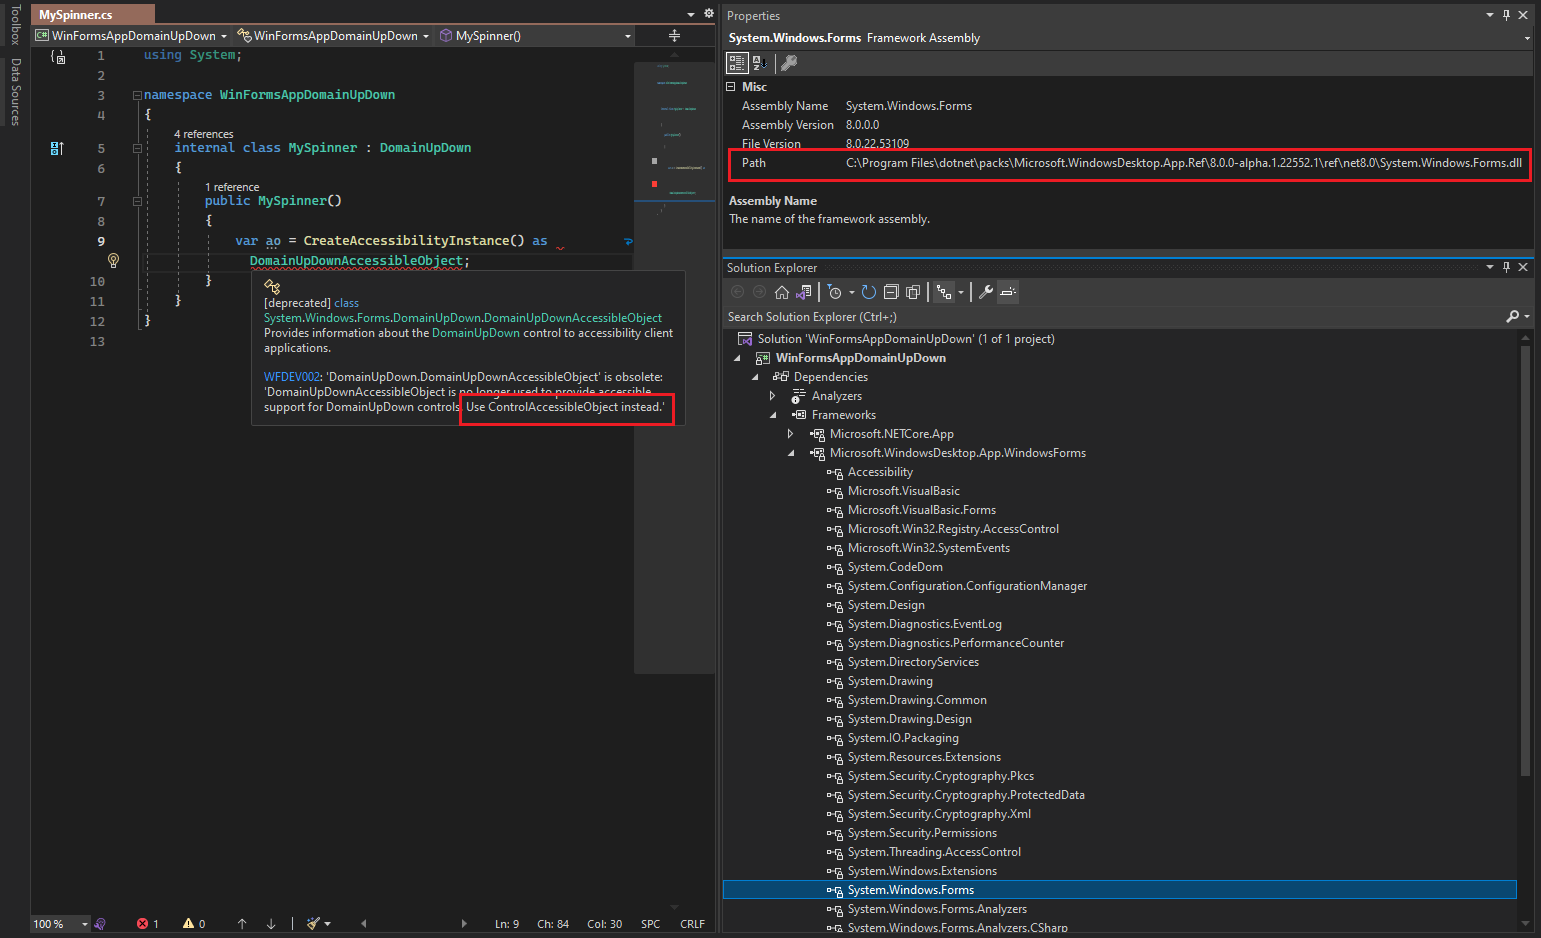Switch between solutions and folder views icon

click(x=804, y=292)
